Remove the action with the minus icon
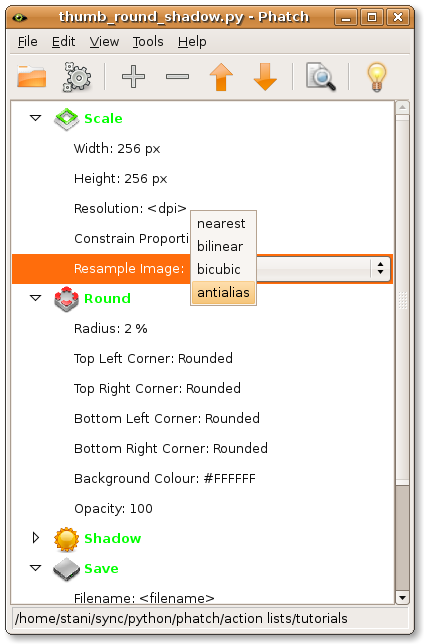 177,76
